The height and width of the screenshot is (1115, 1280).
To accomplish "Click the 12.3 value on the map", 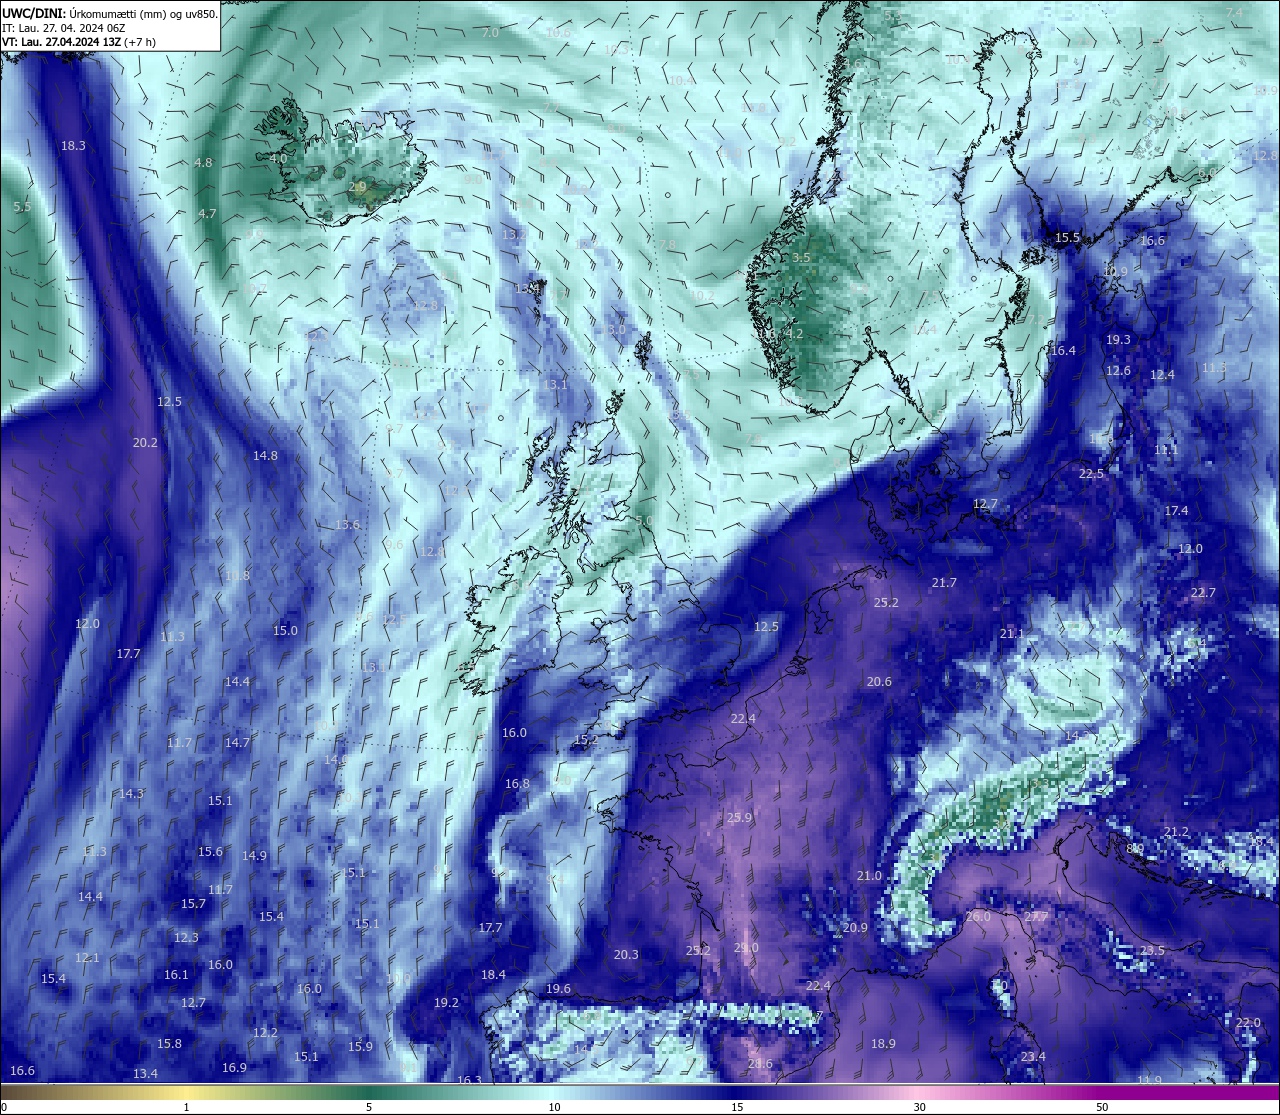I will 186,937.
